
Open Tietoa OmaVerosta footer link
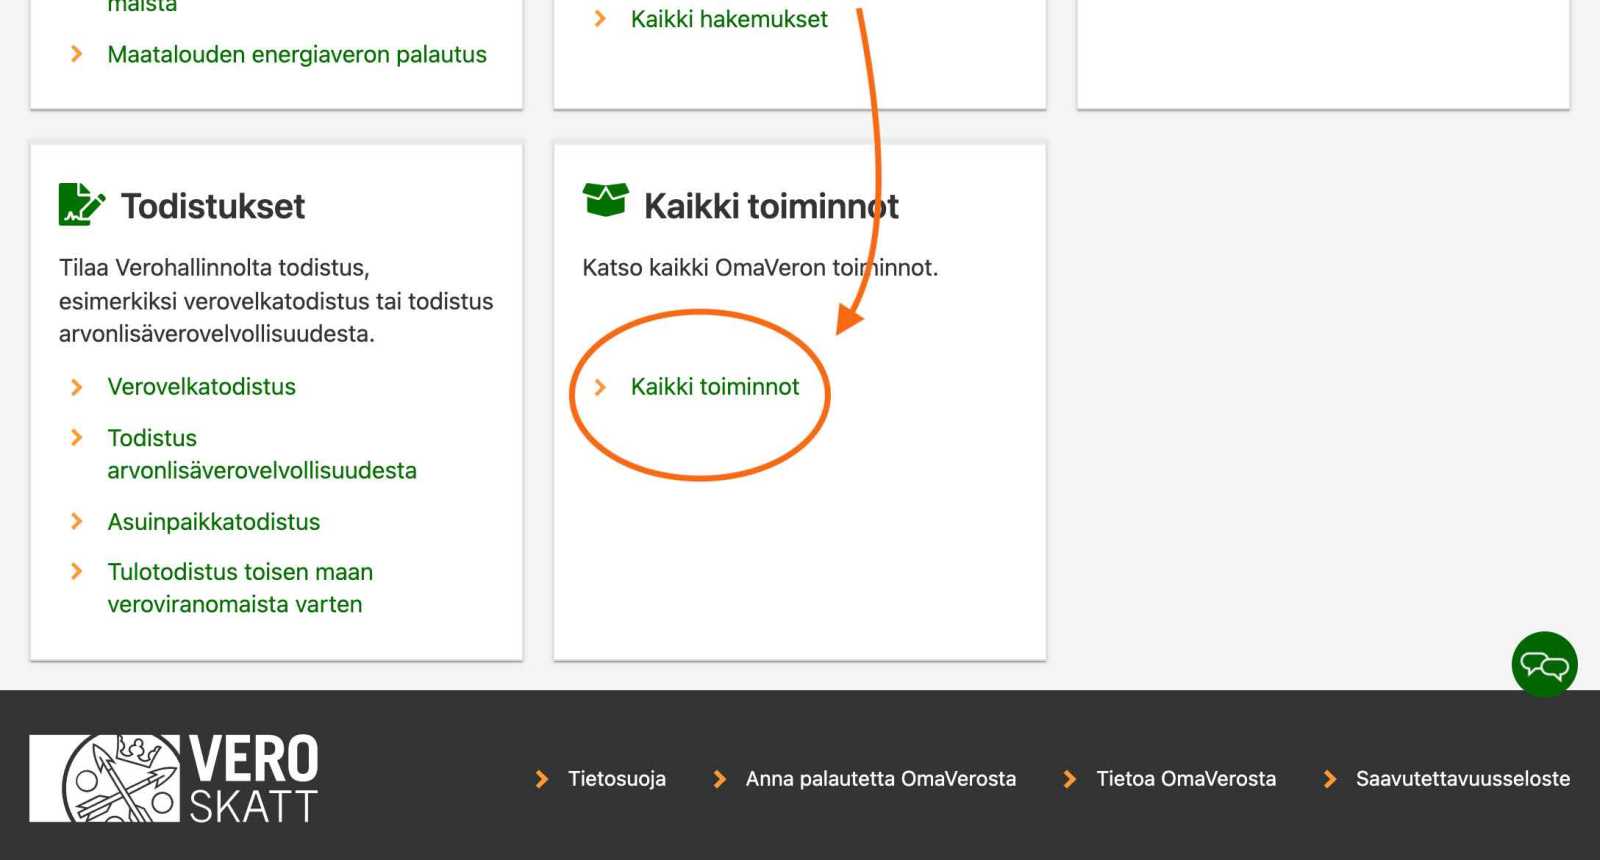(1185, 779)
